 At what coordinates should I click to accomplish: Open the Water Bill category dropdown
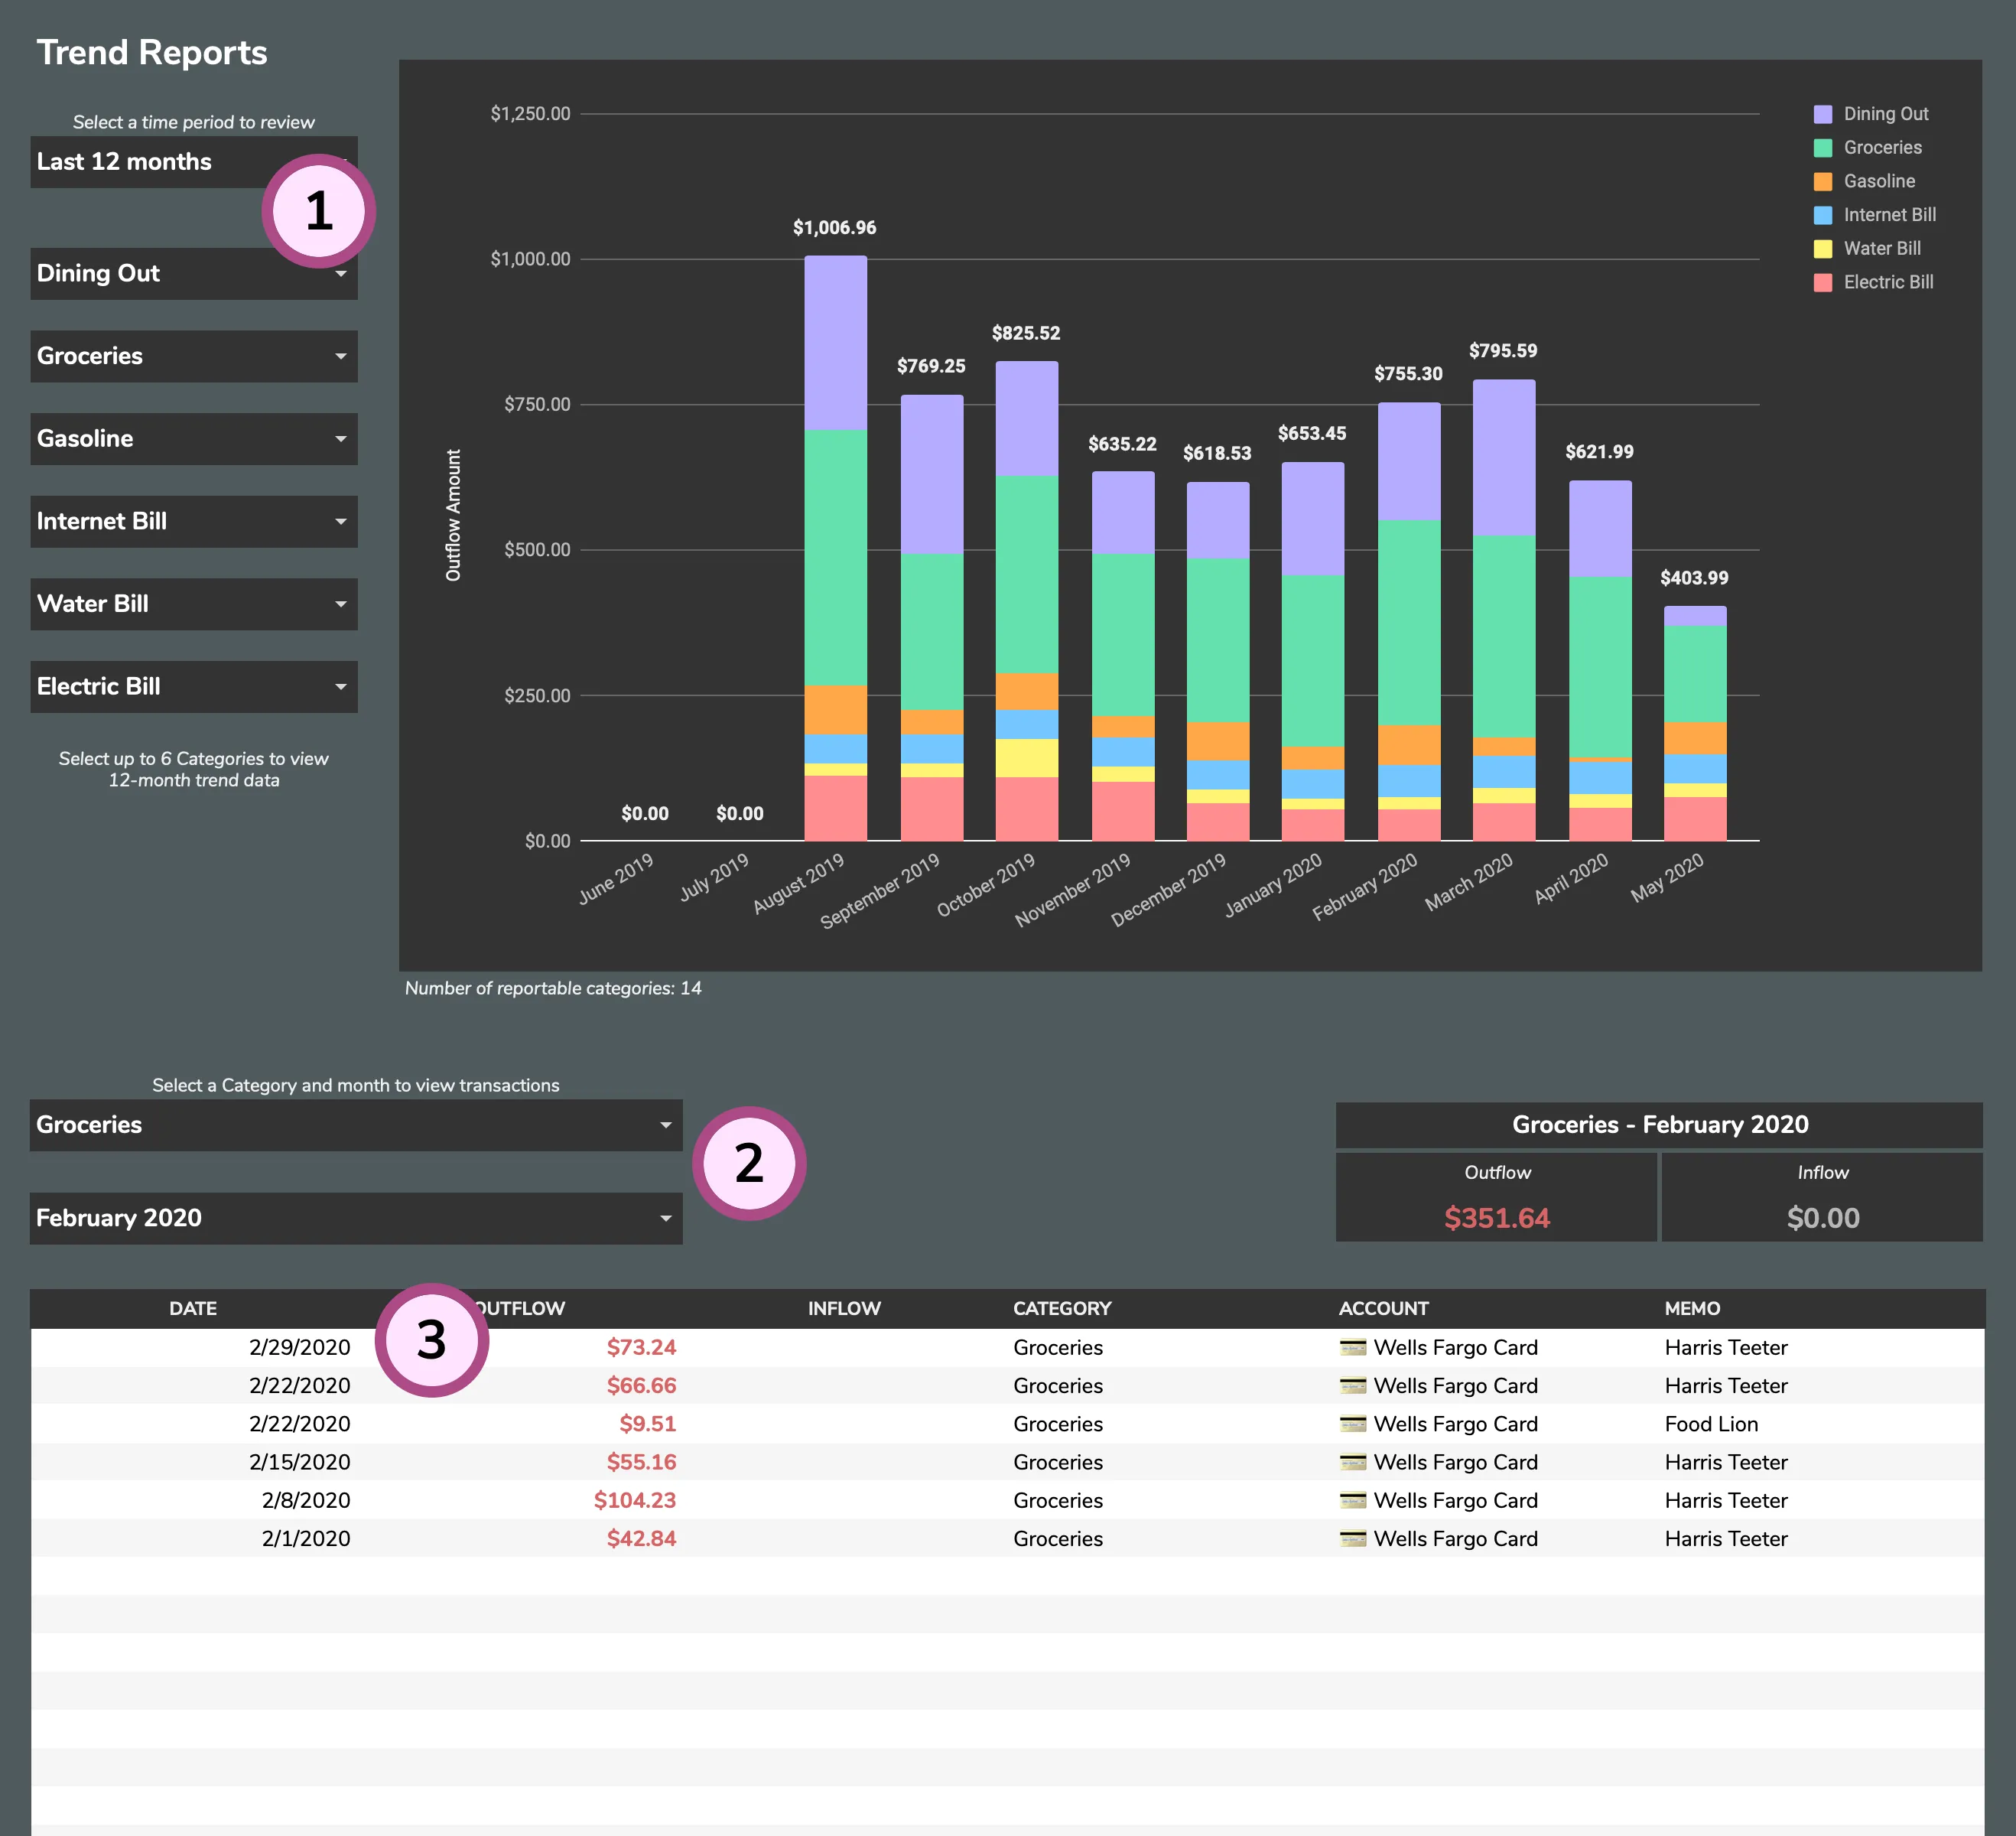[193, 604]
